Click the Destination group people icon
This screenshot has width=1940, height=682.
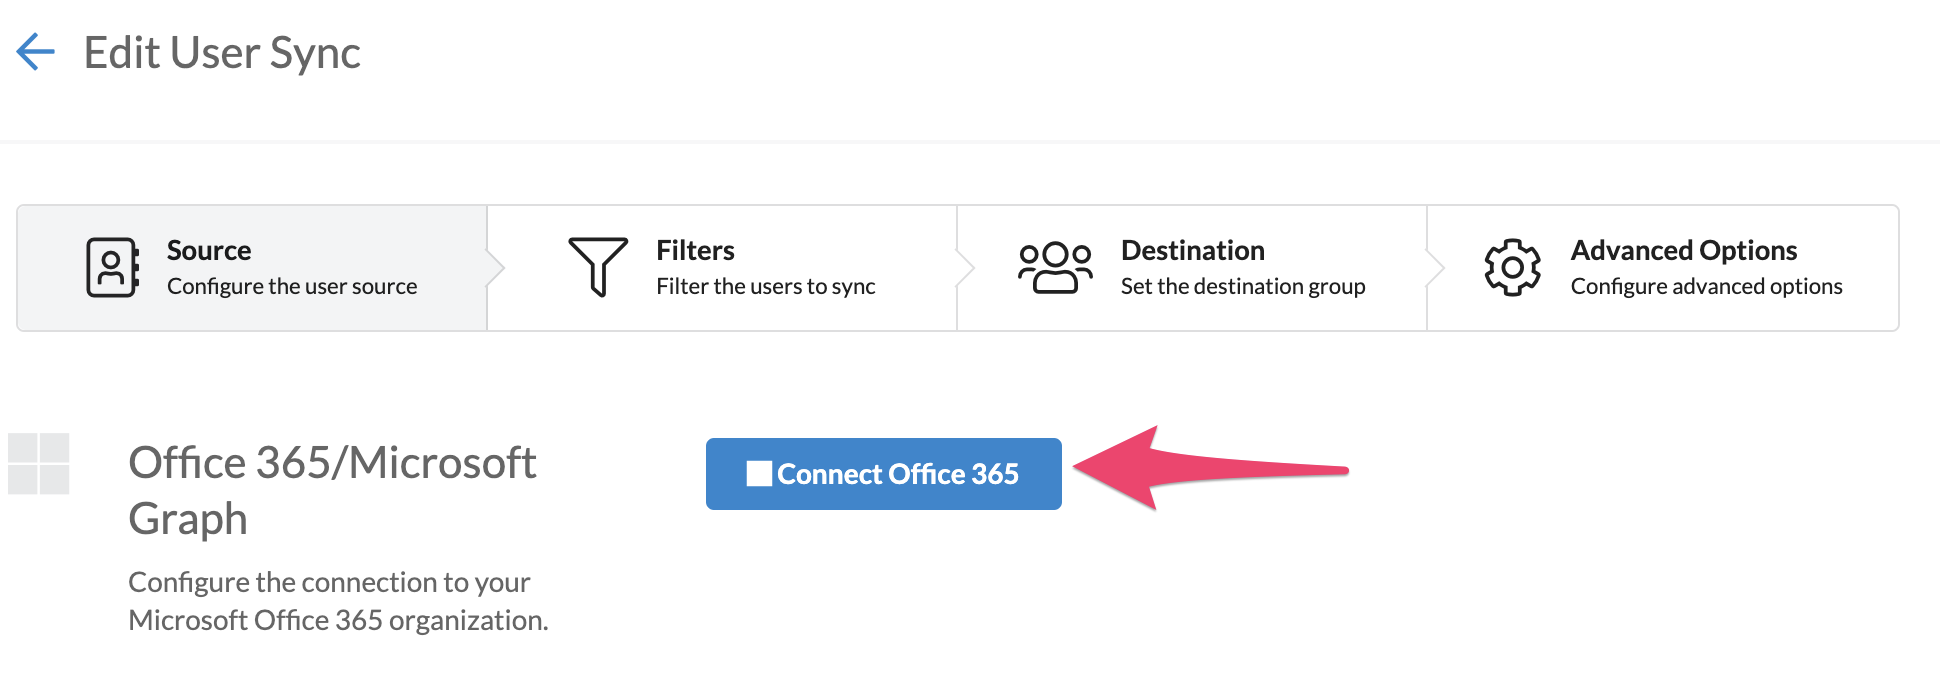1054,267
